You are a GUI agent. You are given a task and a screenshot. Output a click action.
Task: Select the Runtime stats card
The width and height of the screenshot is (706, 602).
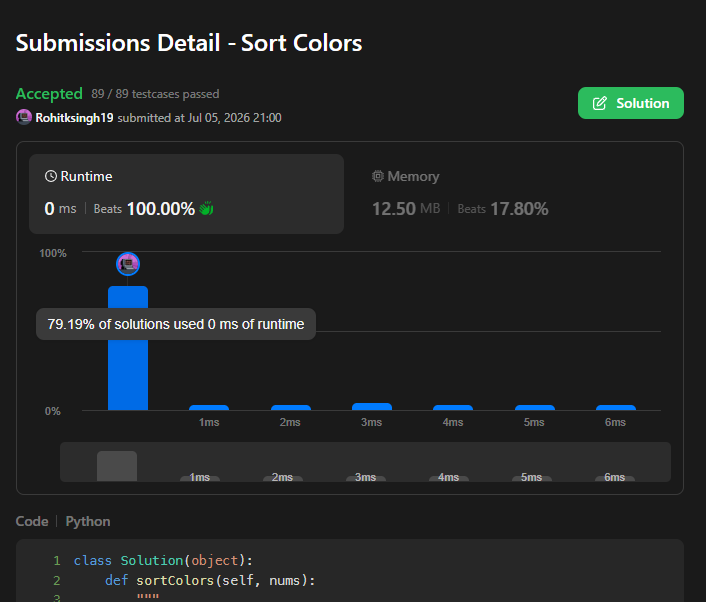tap(186, 194)
